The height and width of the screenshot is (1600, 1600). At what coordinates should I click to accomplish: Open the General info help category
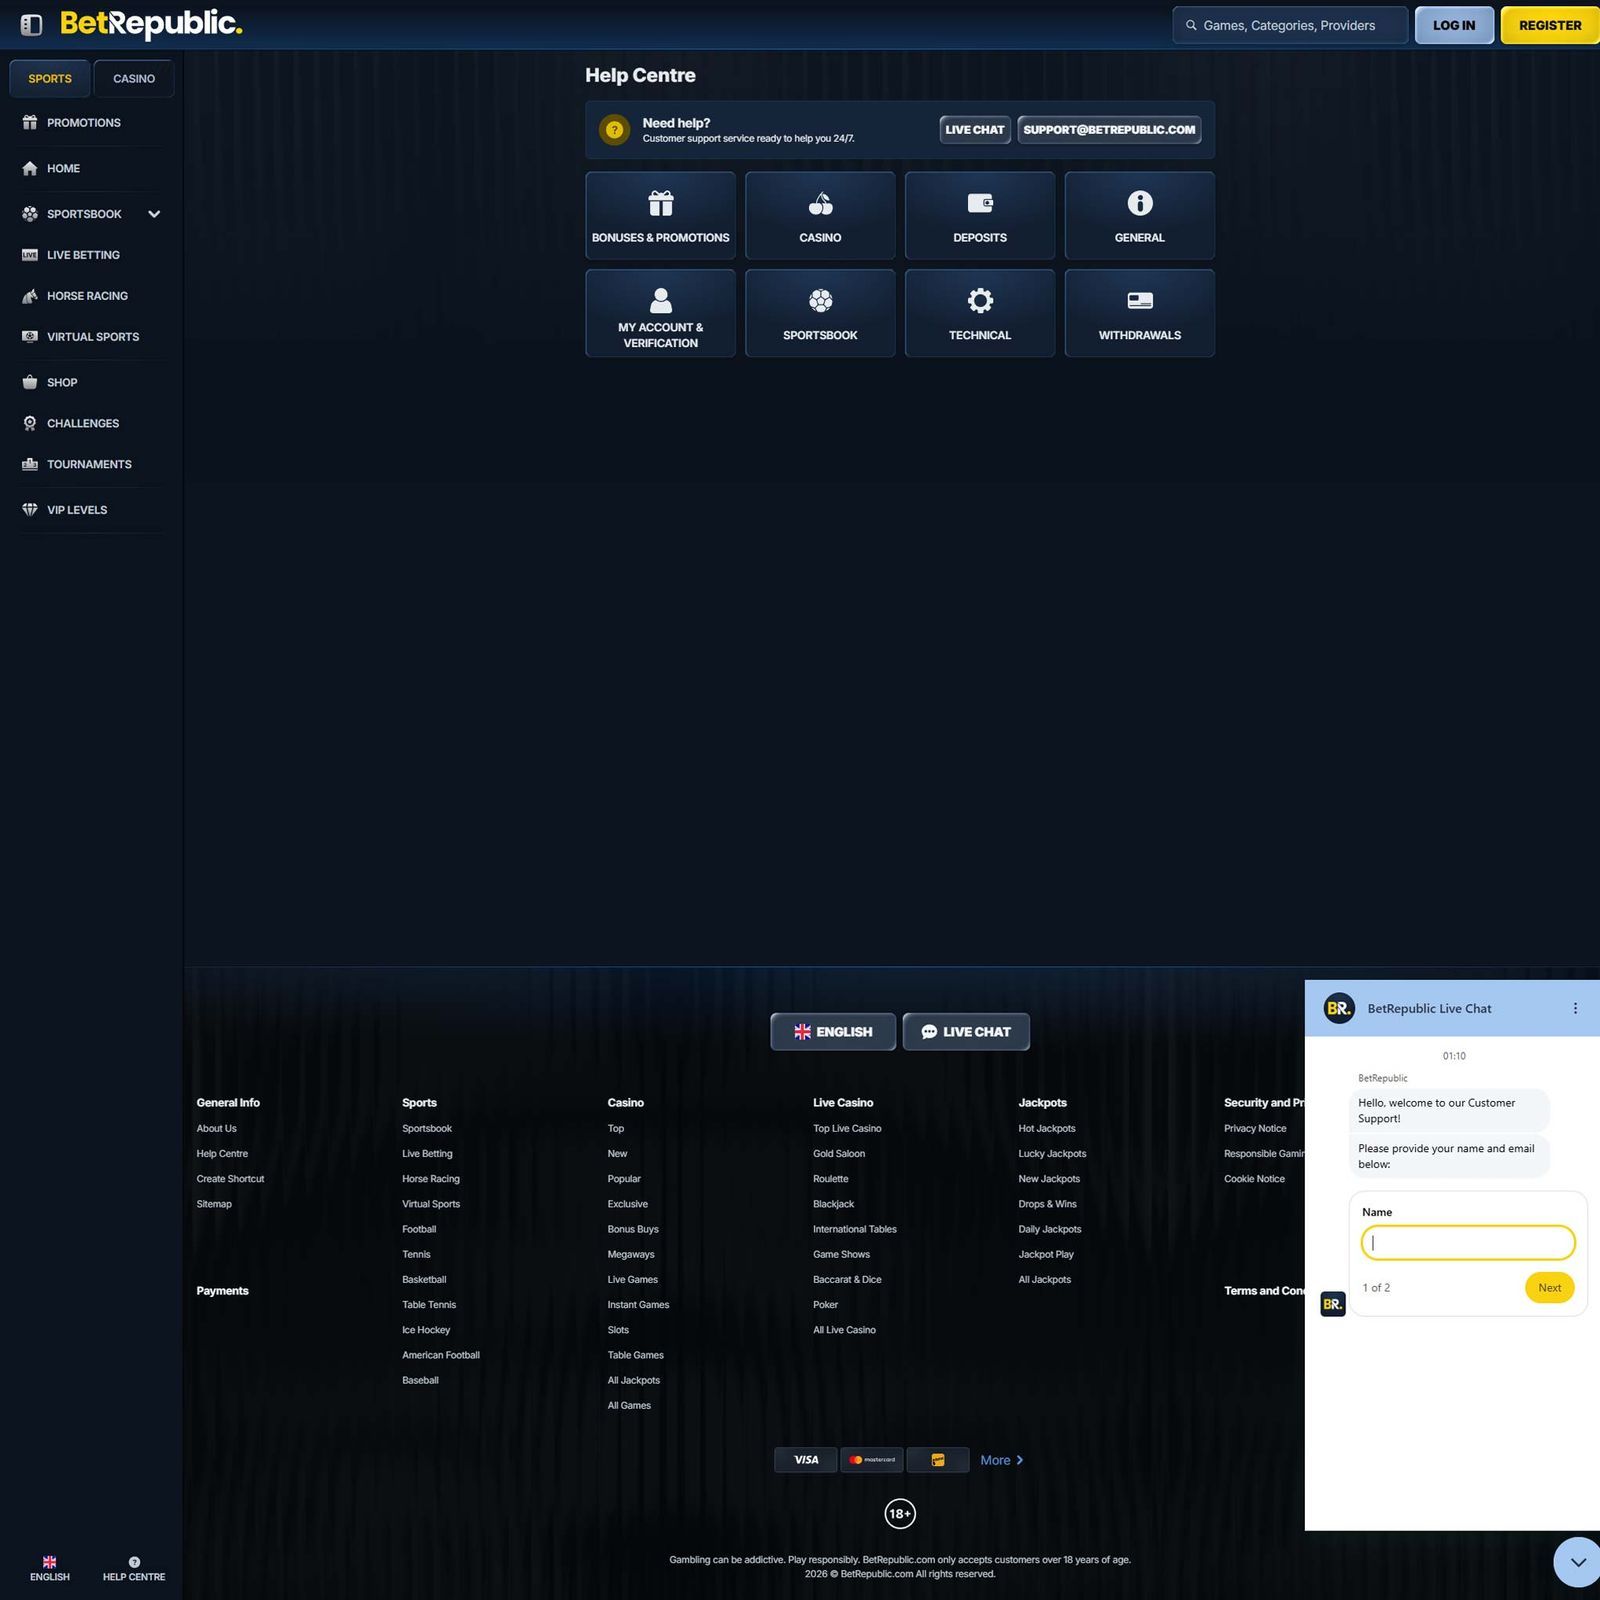pyautogui.click(x=1140, y=215)
